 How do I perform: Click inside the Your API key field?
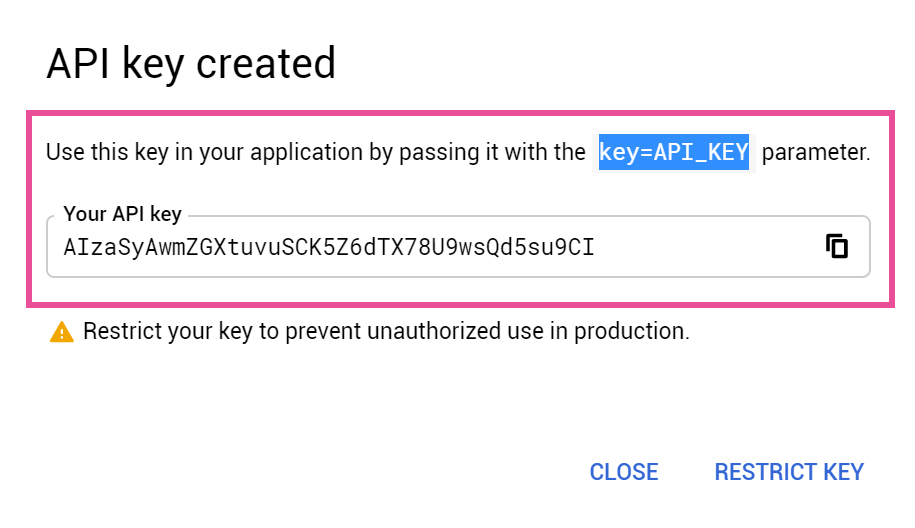tap(458, 246)
